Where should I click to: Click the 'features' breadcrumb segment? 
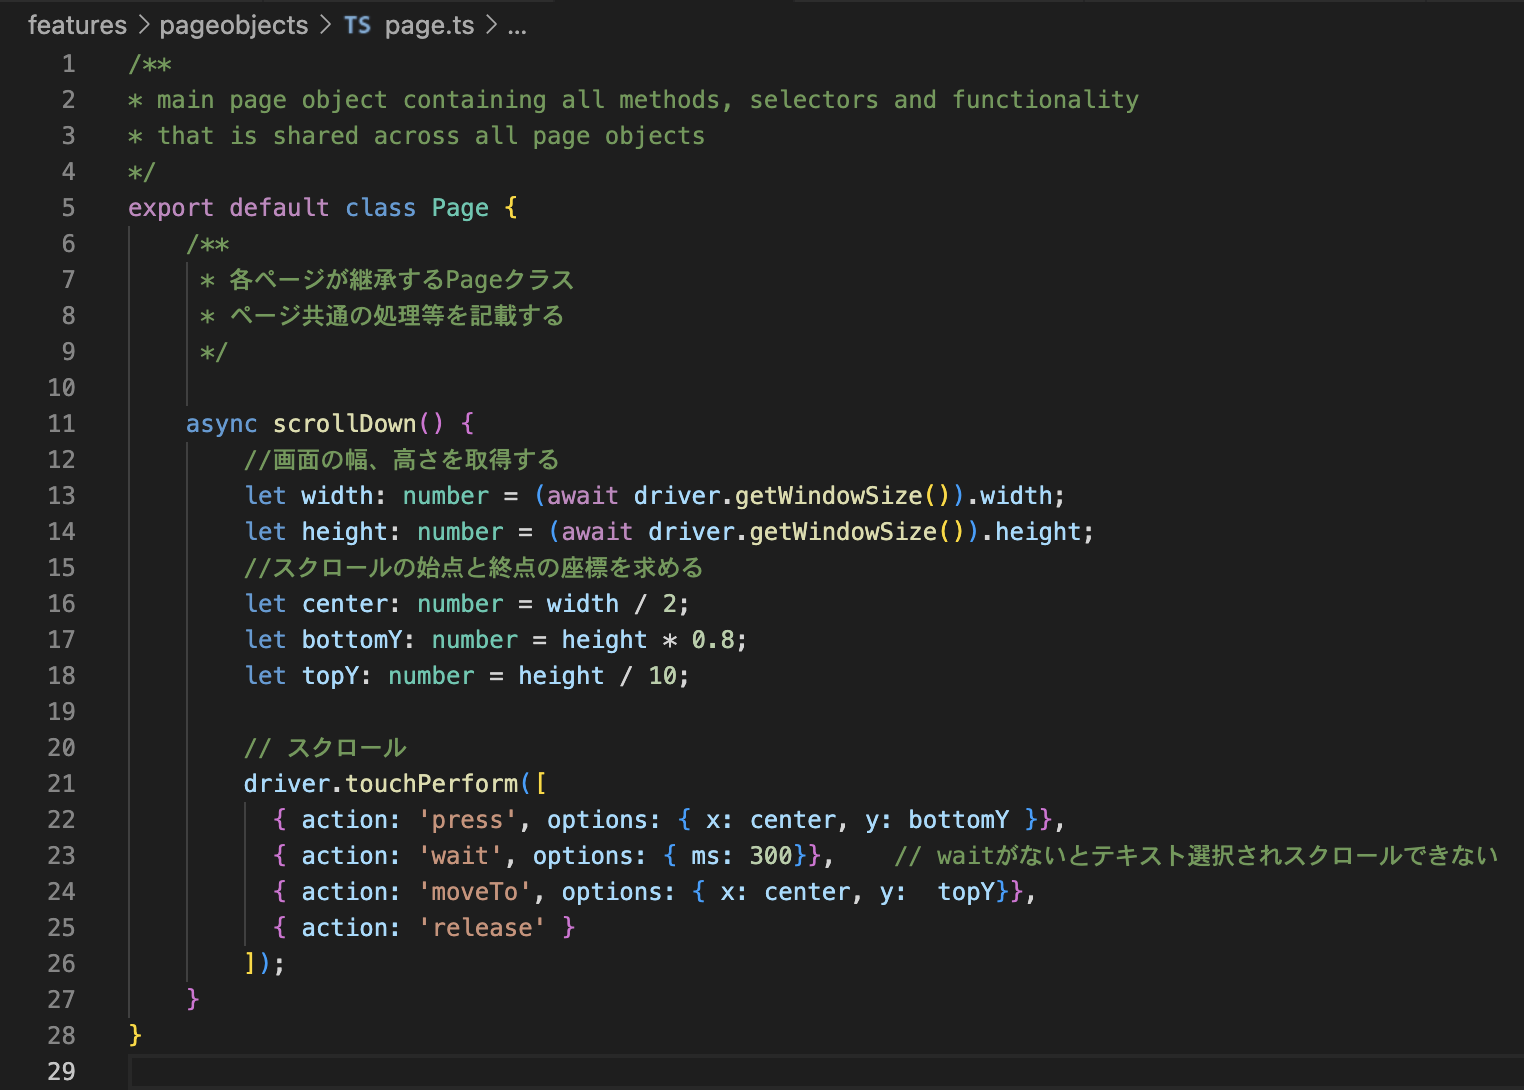(x=77, y=25)
